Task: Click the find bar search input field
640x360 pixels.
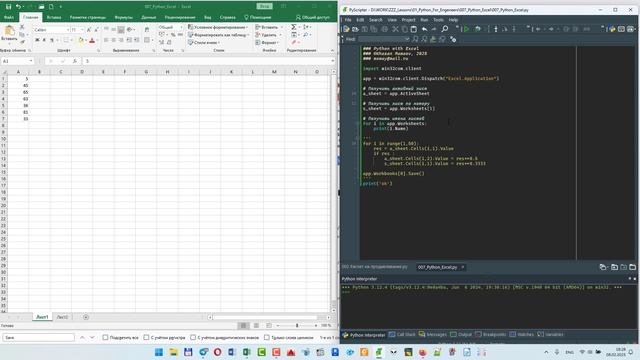Action: pyautogui.click(x=38, y=338)
